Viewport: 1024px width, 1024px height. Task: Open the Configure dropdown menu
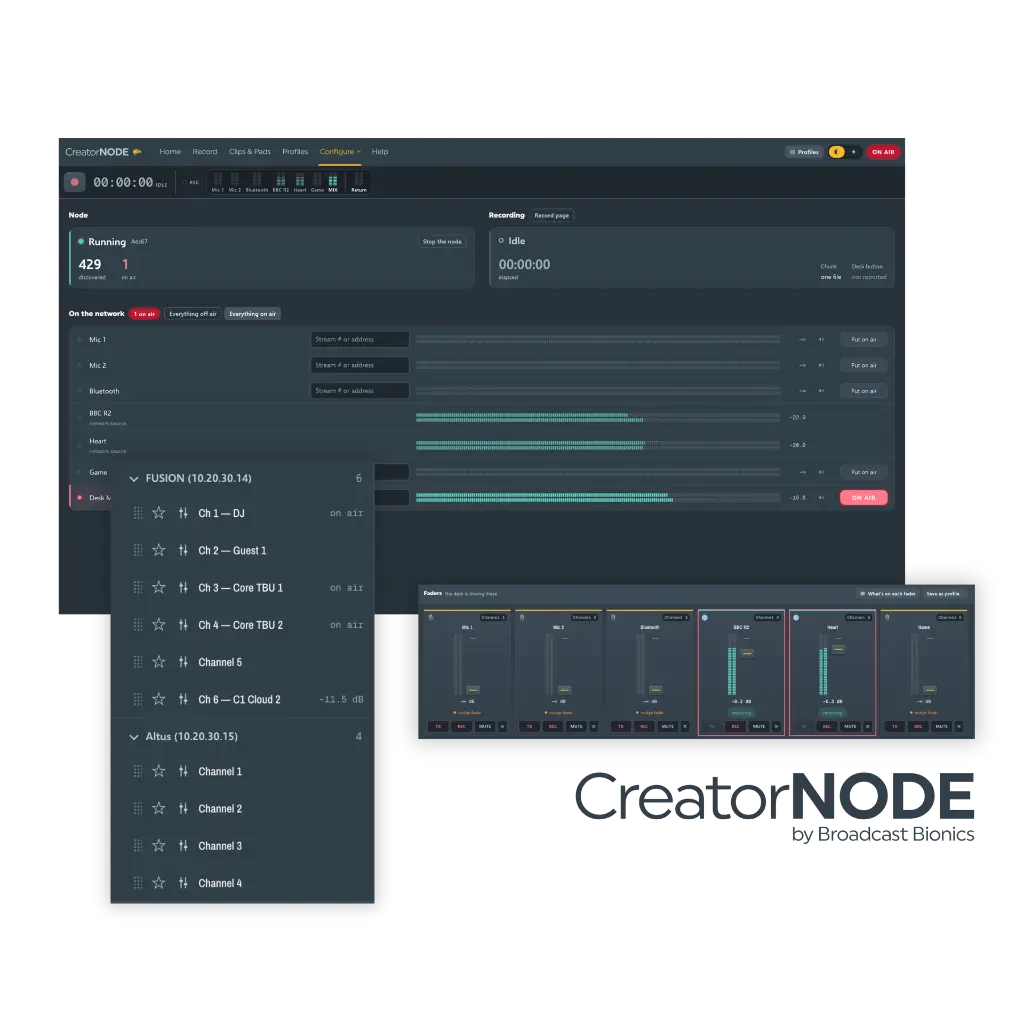[340, 152]
